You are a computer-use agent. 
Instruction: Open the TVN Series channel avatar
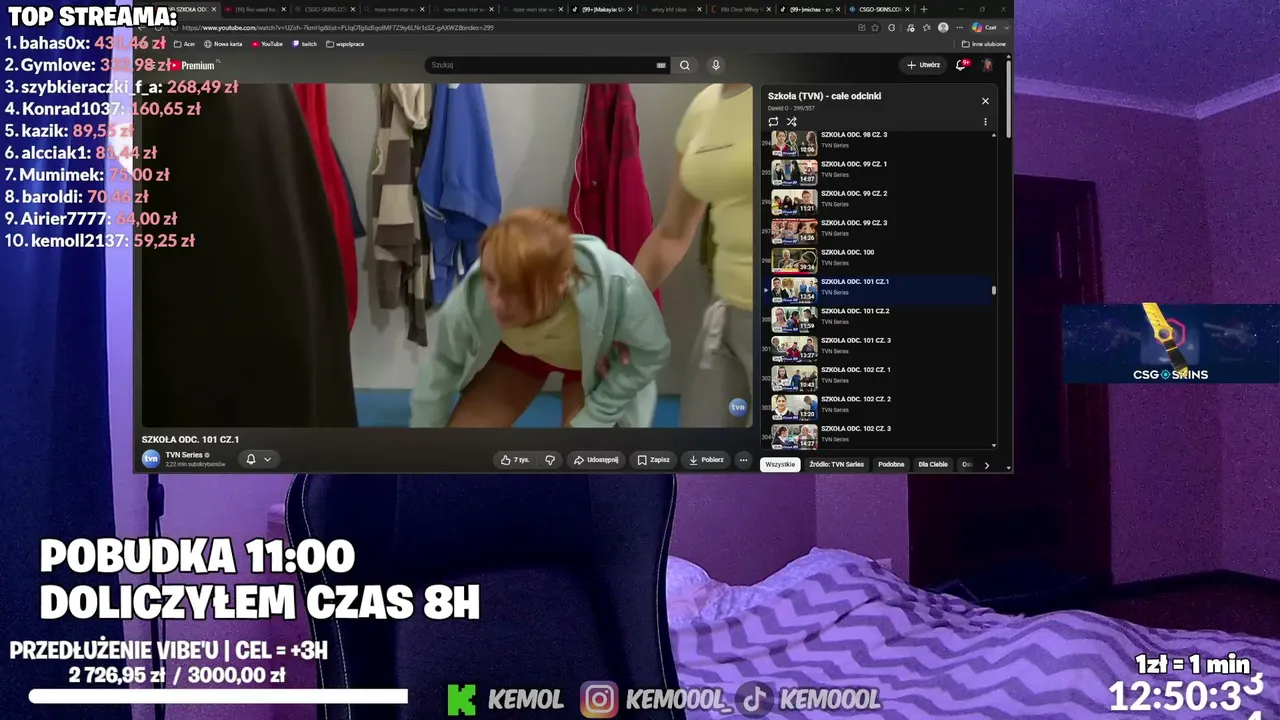pyautogui.click(x=151, y=459)
